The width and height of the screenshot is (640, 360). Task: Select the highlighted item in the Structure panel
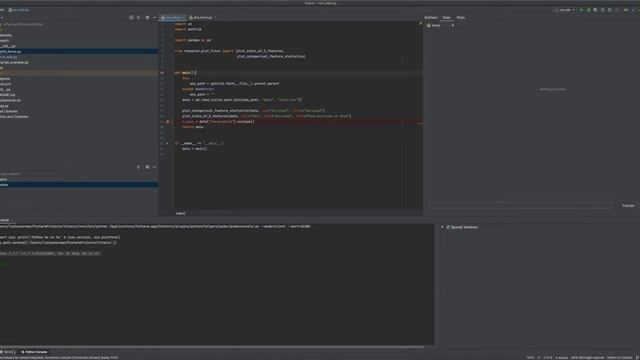pos(79,184)
